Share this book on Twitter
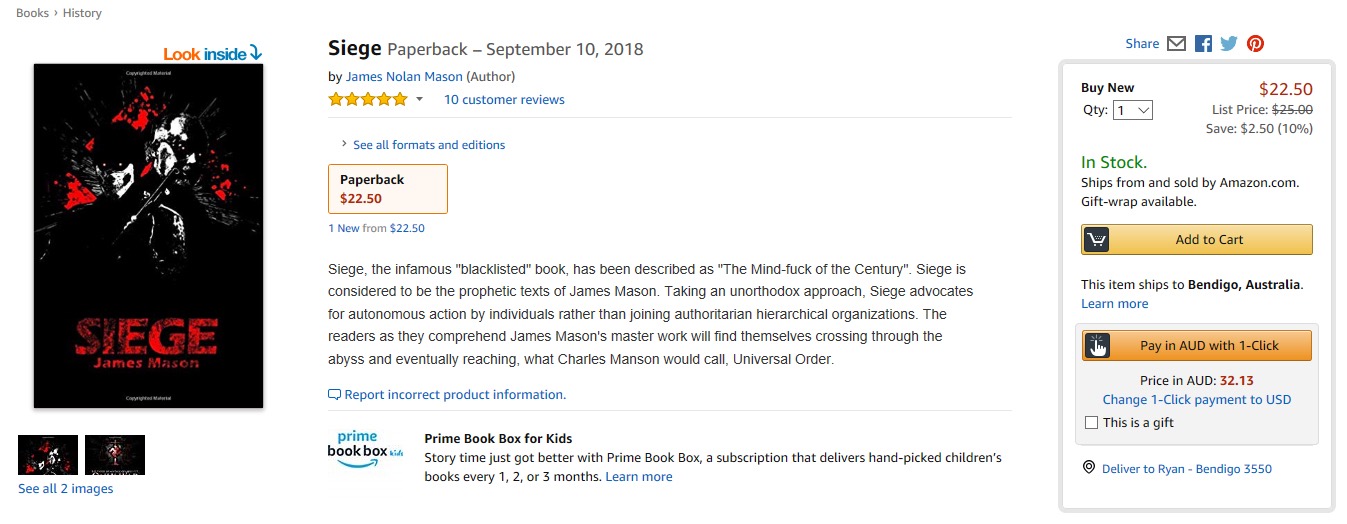1347x524 pixels. tap(1229, 44)
